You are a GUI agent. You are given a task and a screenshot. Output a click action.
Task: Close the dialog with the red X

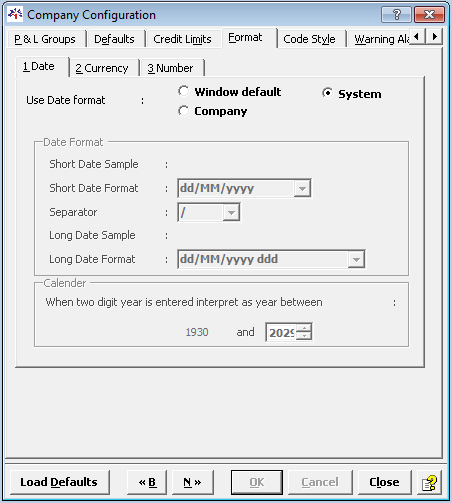(429, 15)
